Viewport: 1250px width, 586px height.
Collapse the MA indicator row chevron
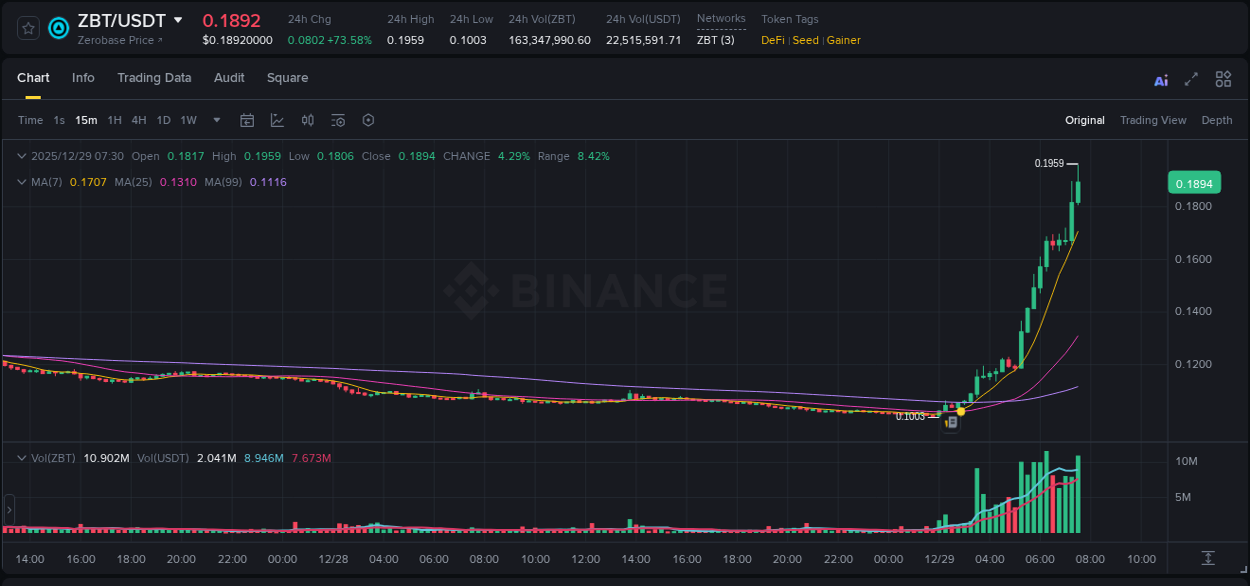pyautogui.click(x=21, y=182)
